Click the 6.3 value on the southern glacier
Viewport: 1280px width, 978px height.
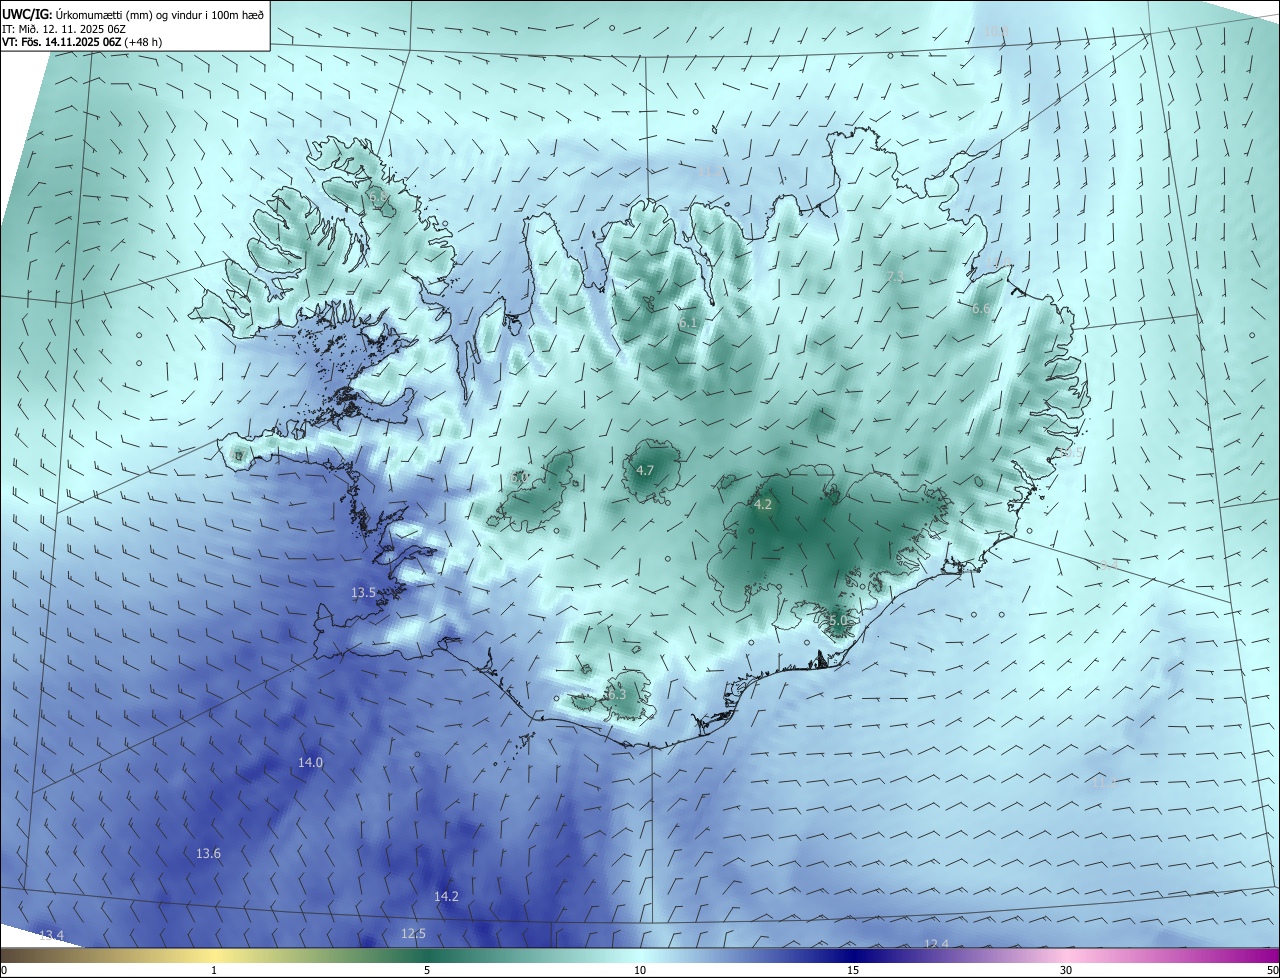click(x=616, y=695)
